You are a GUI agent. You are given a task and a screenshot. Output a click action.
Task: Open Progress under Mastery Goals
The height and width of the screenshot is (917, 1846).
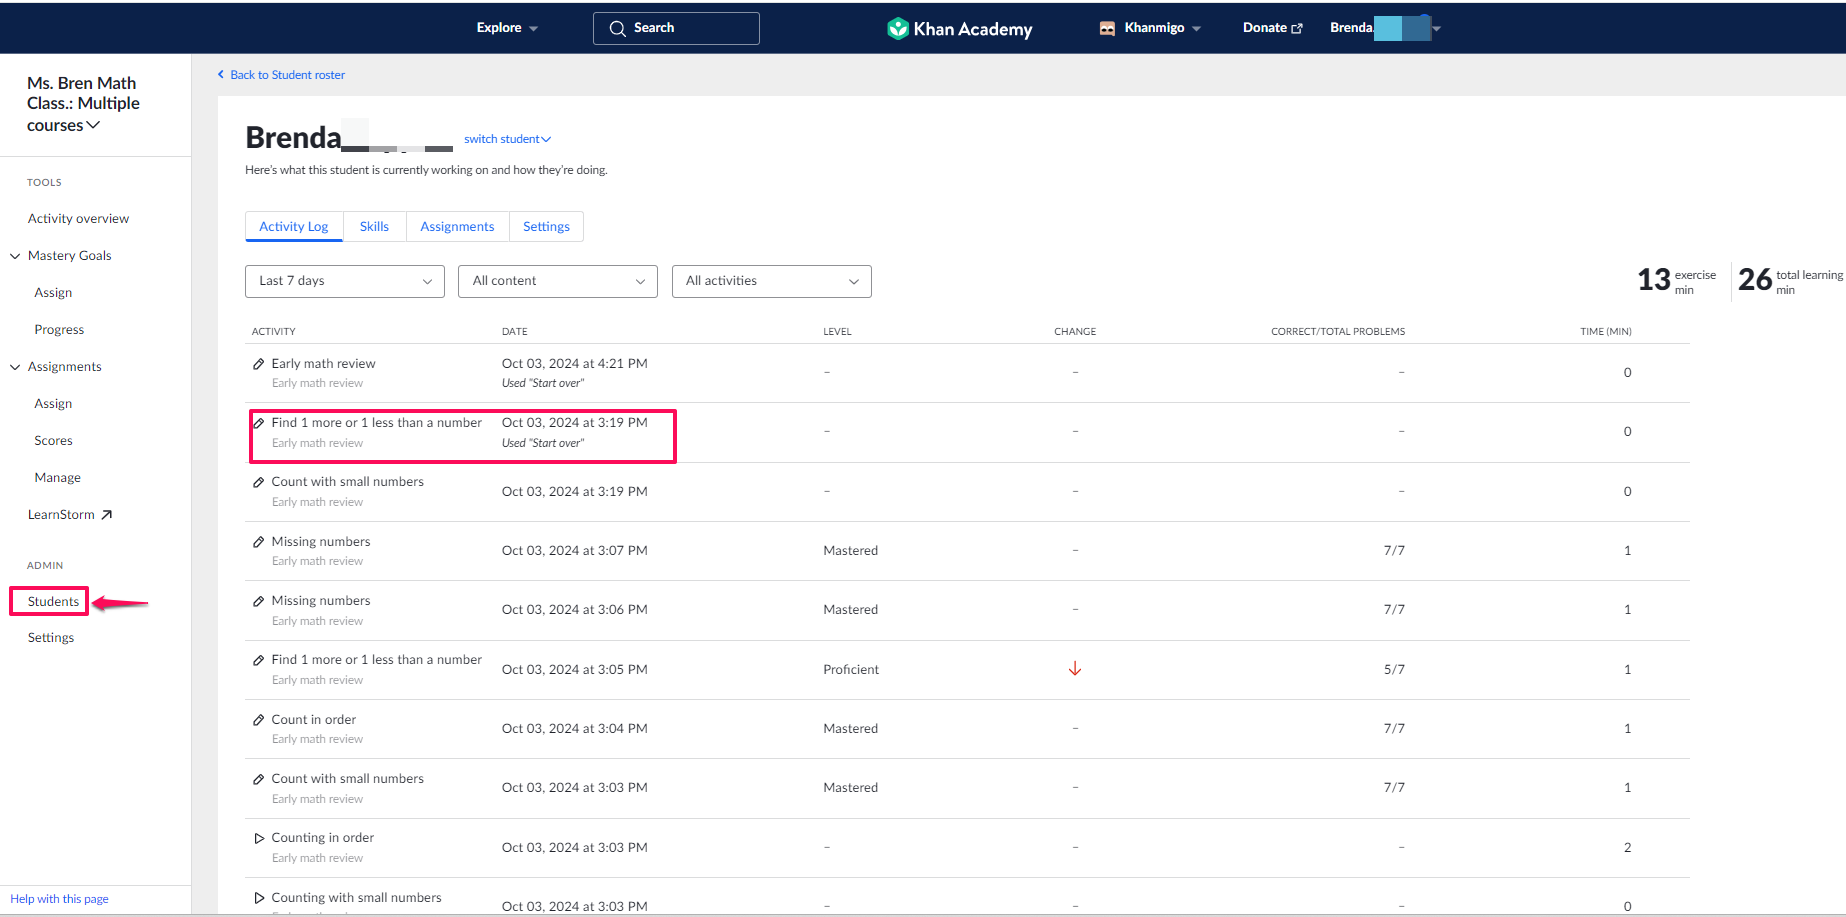[59, 330]
